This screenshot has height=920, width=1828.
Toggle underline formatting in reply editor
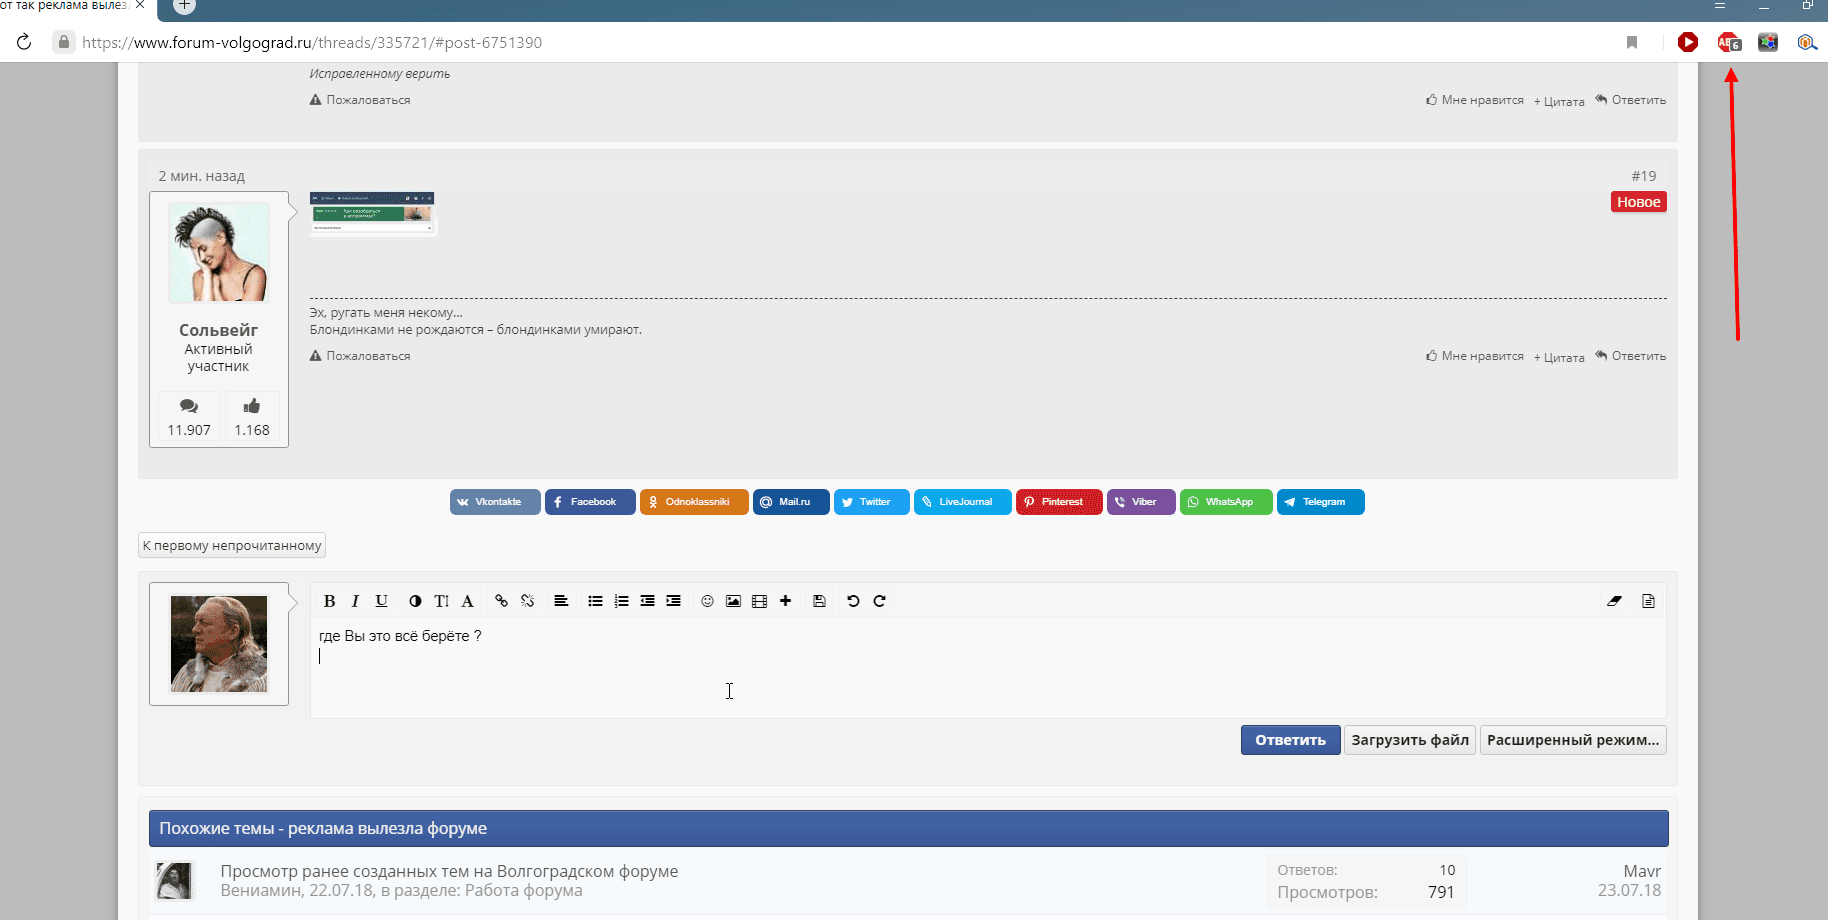(x=381, y=601)
